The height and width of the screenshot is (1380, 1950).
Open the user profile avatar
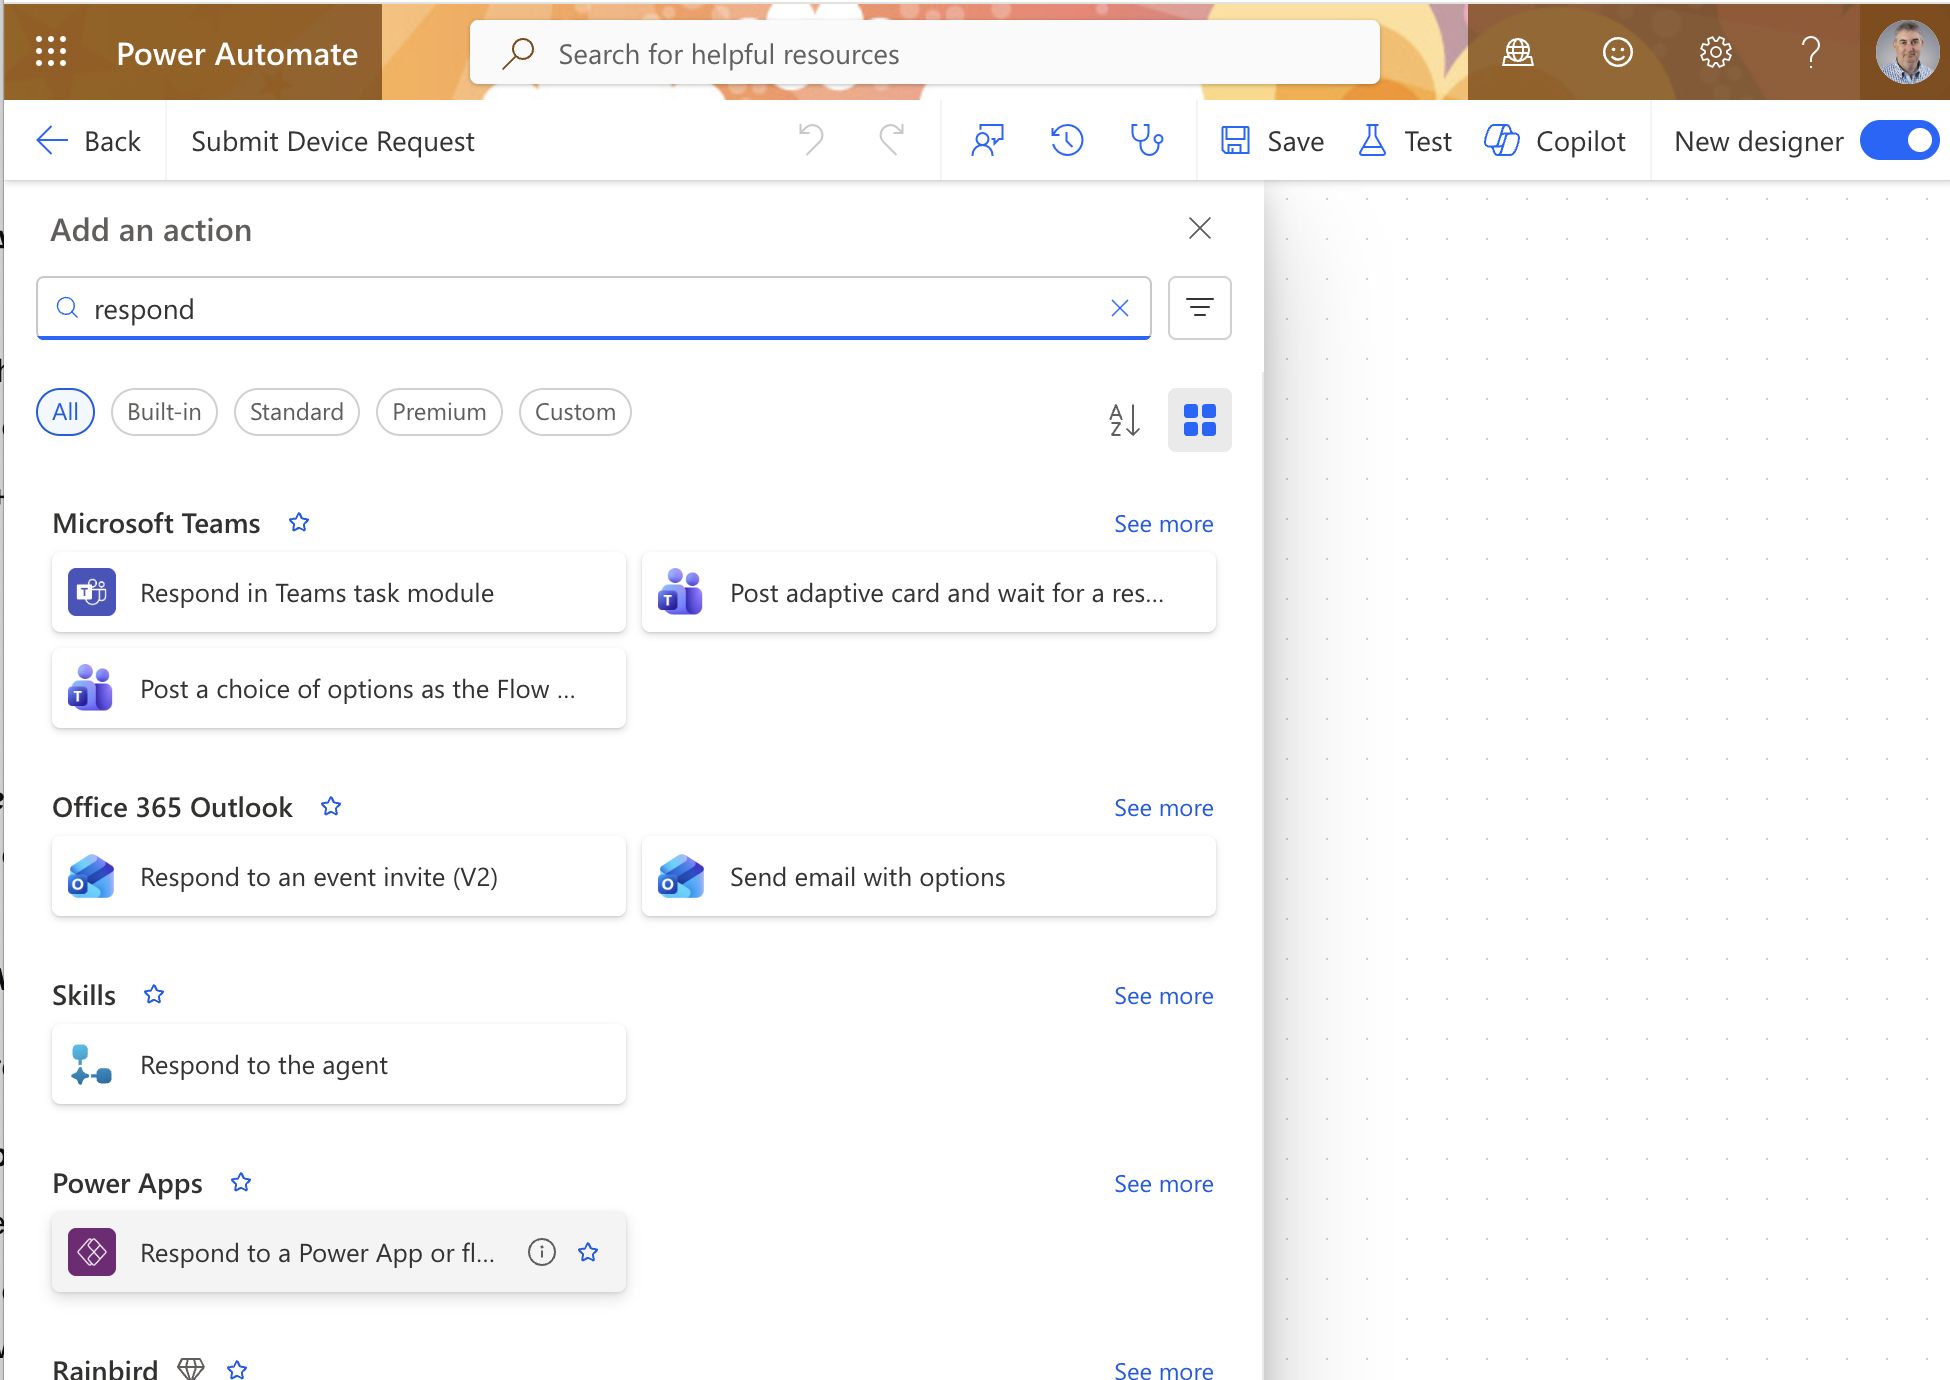[1907, 52]
